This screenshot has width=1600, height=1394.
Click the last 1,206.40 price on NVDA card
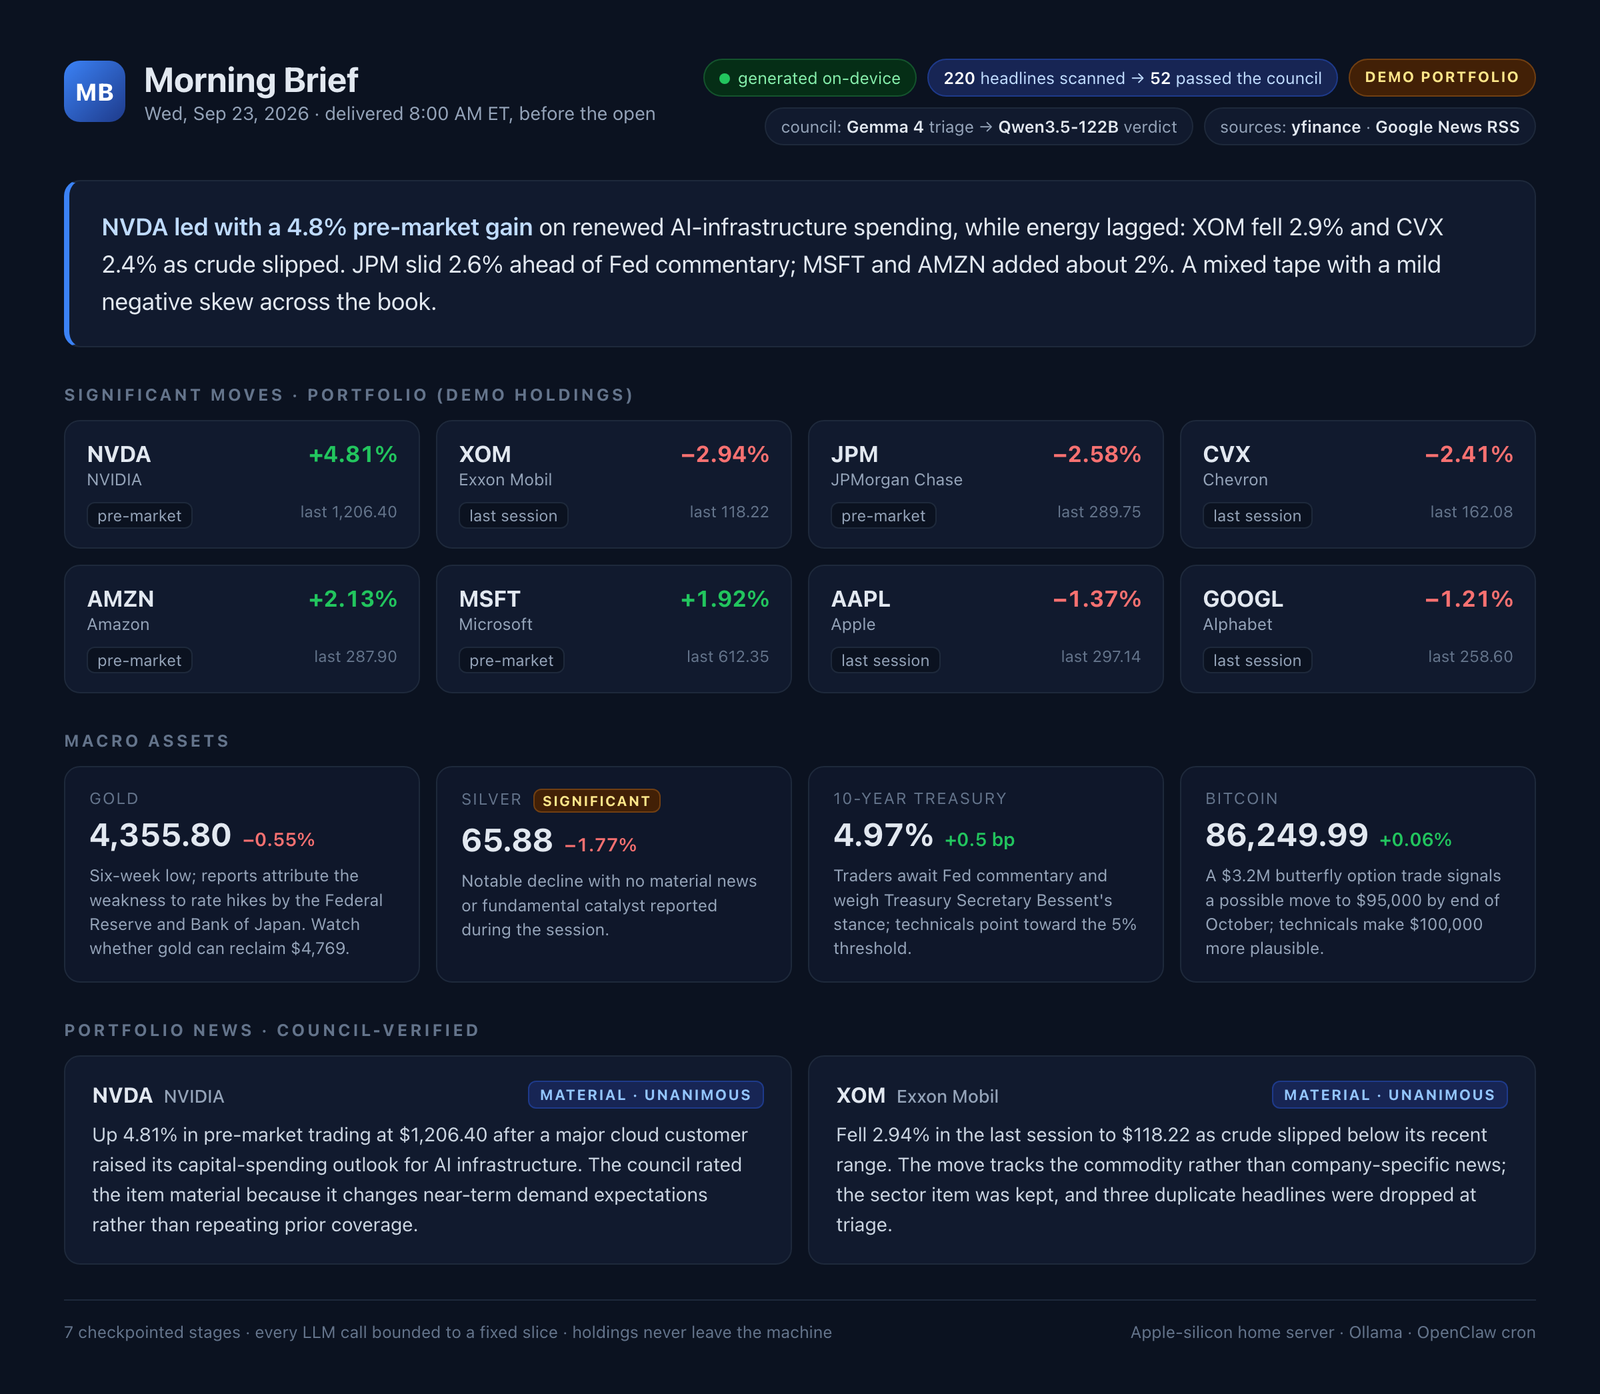click(348, 512)
